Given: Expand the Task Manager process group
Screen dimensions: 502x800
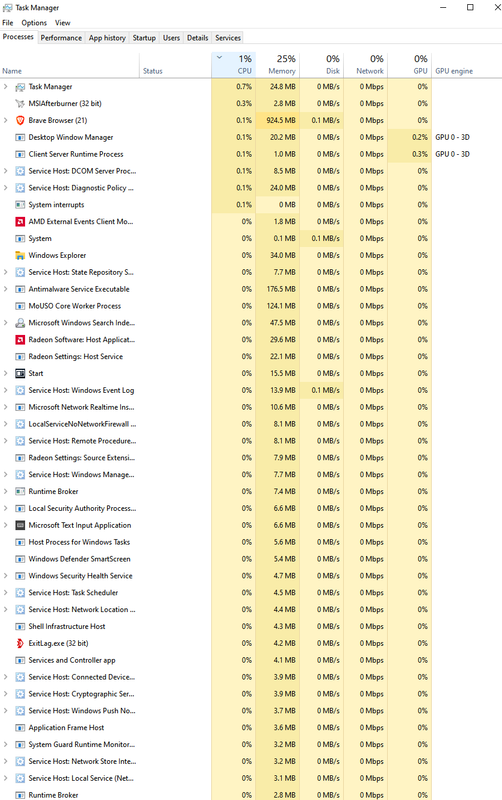Looking at the screenshot, I should click(6, 87).
